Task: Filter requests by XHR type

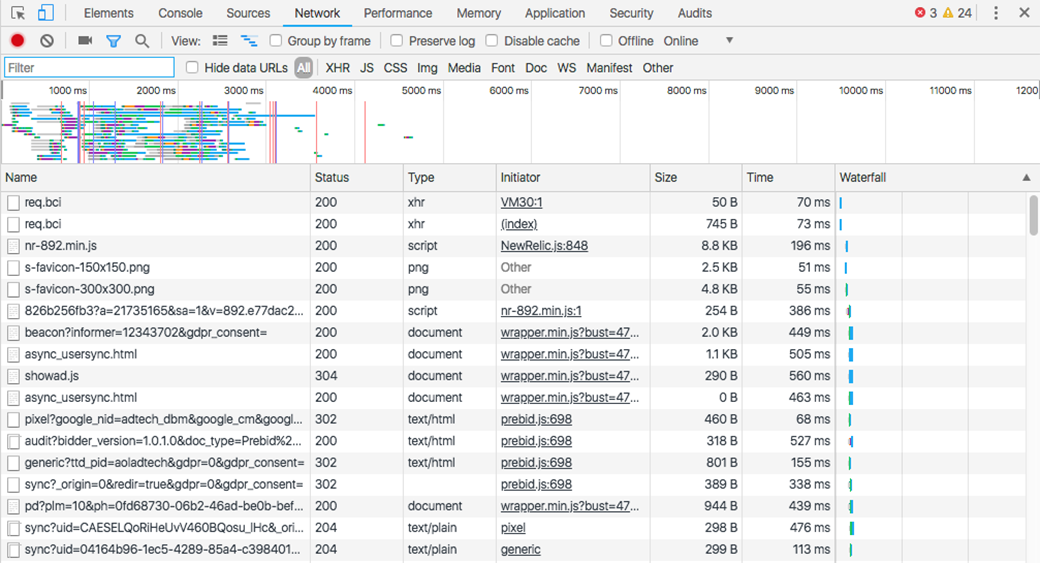Action: pos(338,68)
